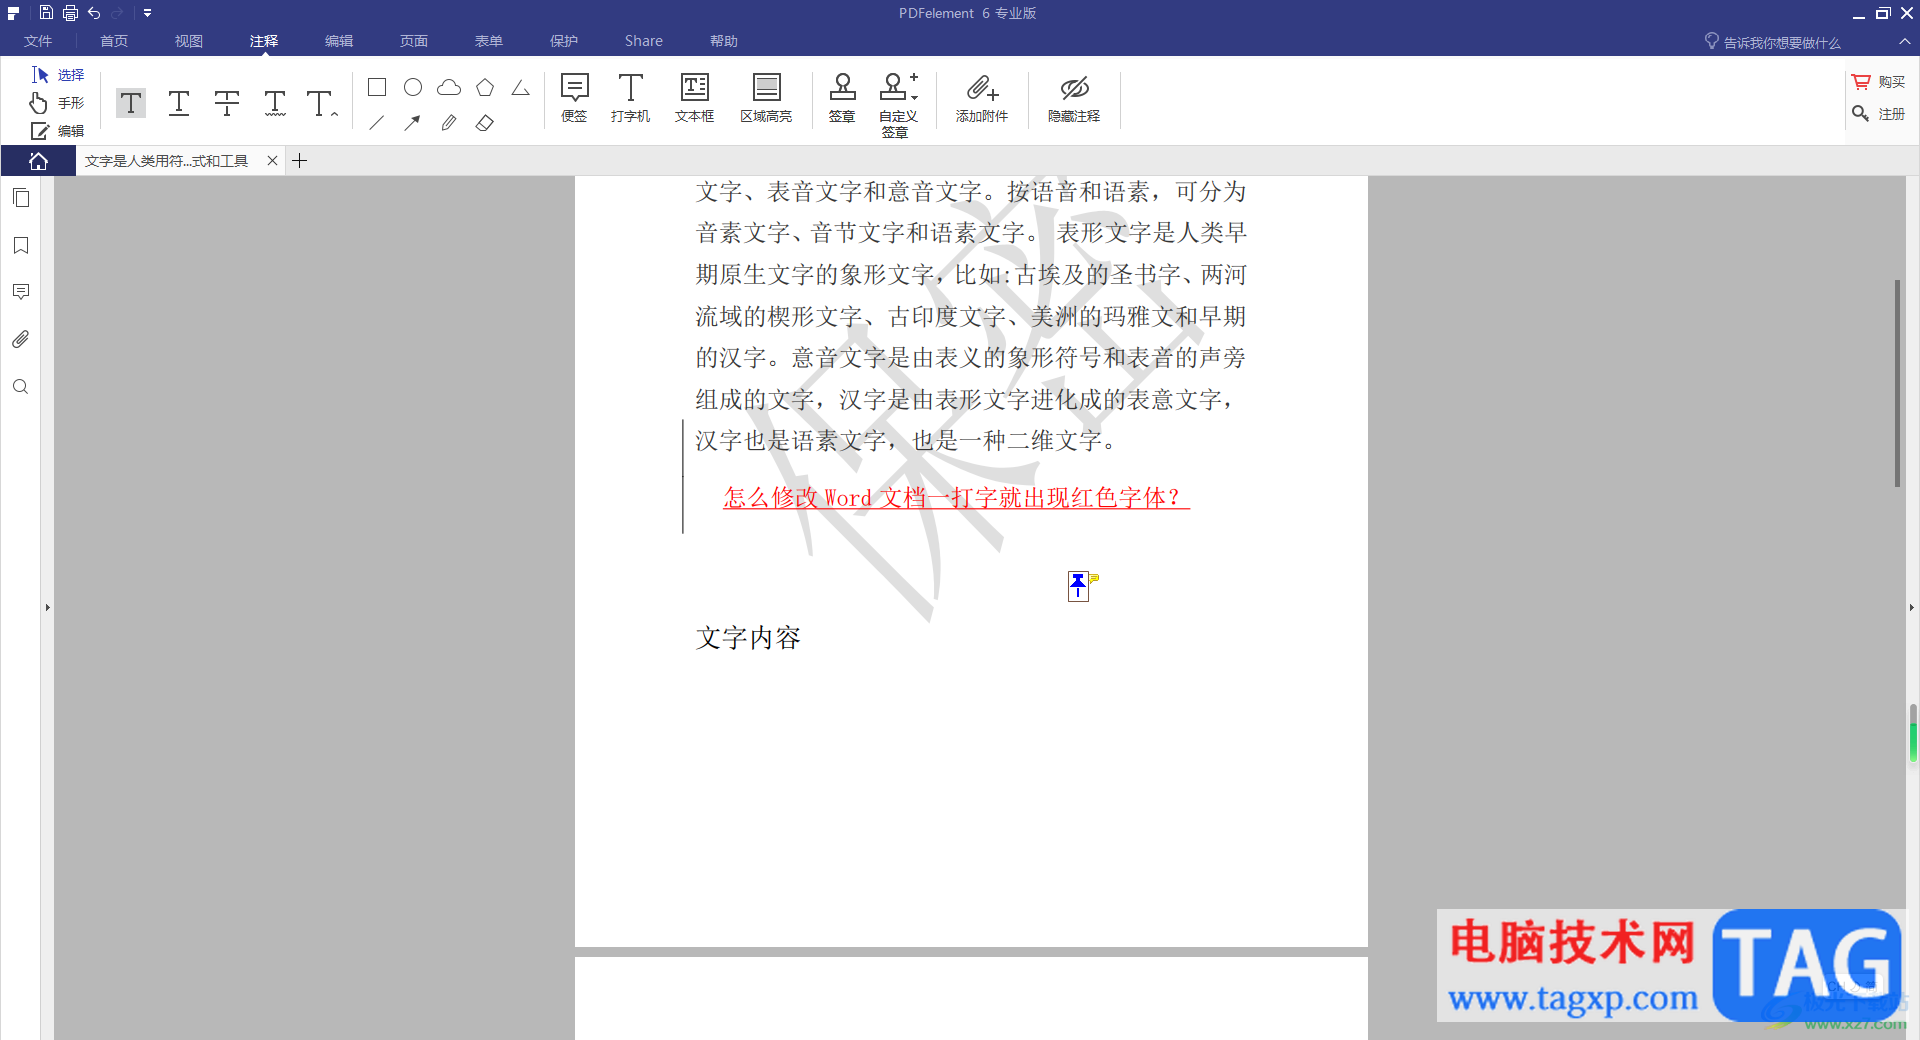Switch to the 视图 ribbon tab

(x=189, y=41)
